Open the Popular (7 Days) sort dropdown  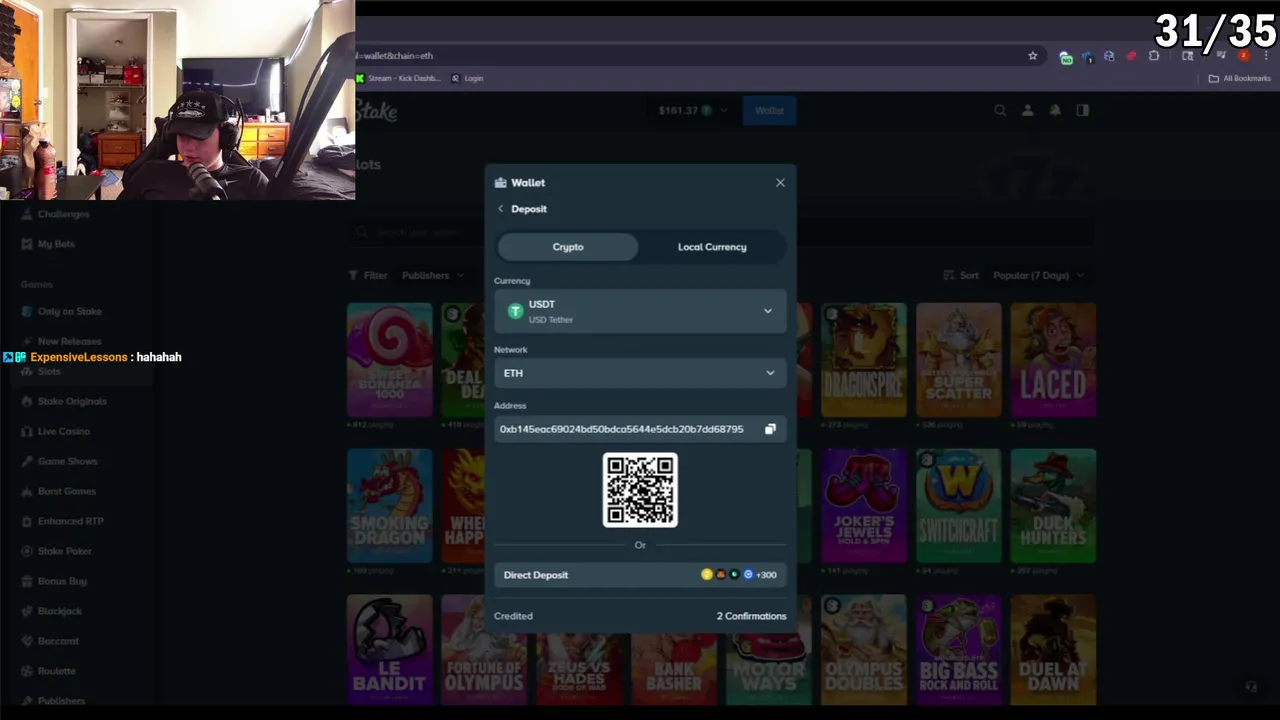[x=1039, y=276]
